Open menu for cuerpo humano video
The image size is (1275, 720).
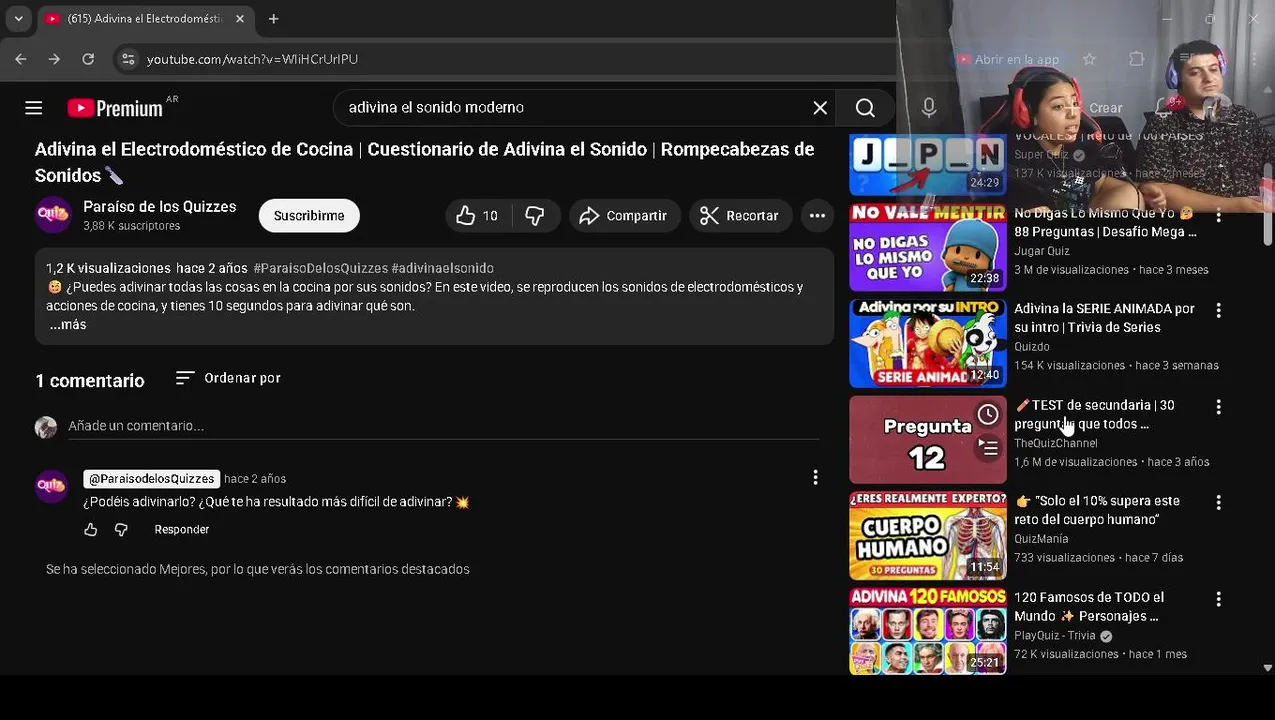[1218, 503]
